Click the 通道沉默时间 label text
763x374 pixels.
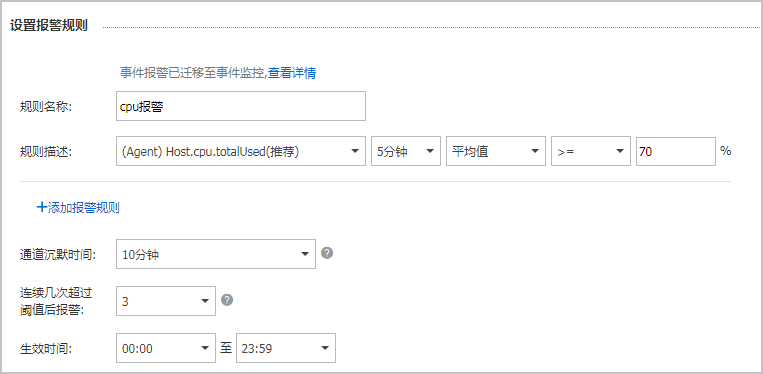tap(57, 254)
